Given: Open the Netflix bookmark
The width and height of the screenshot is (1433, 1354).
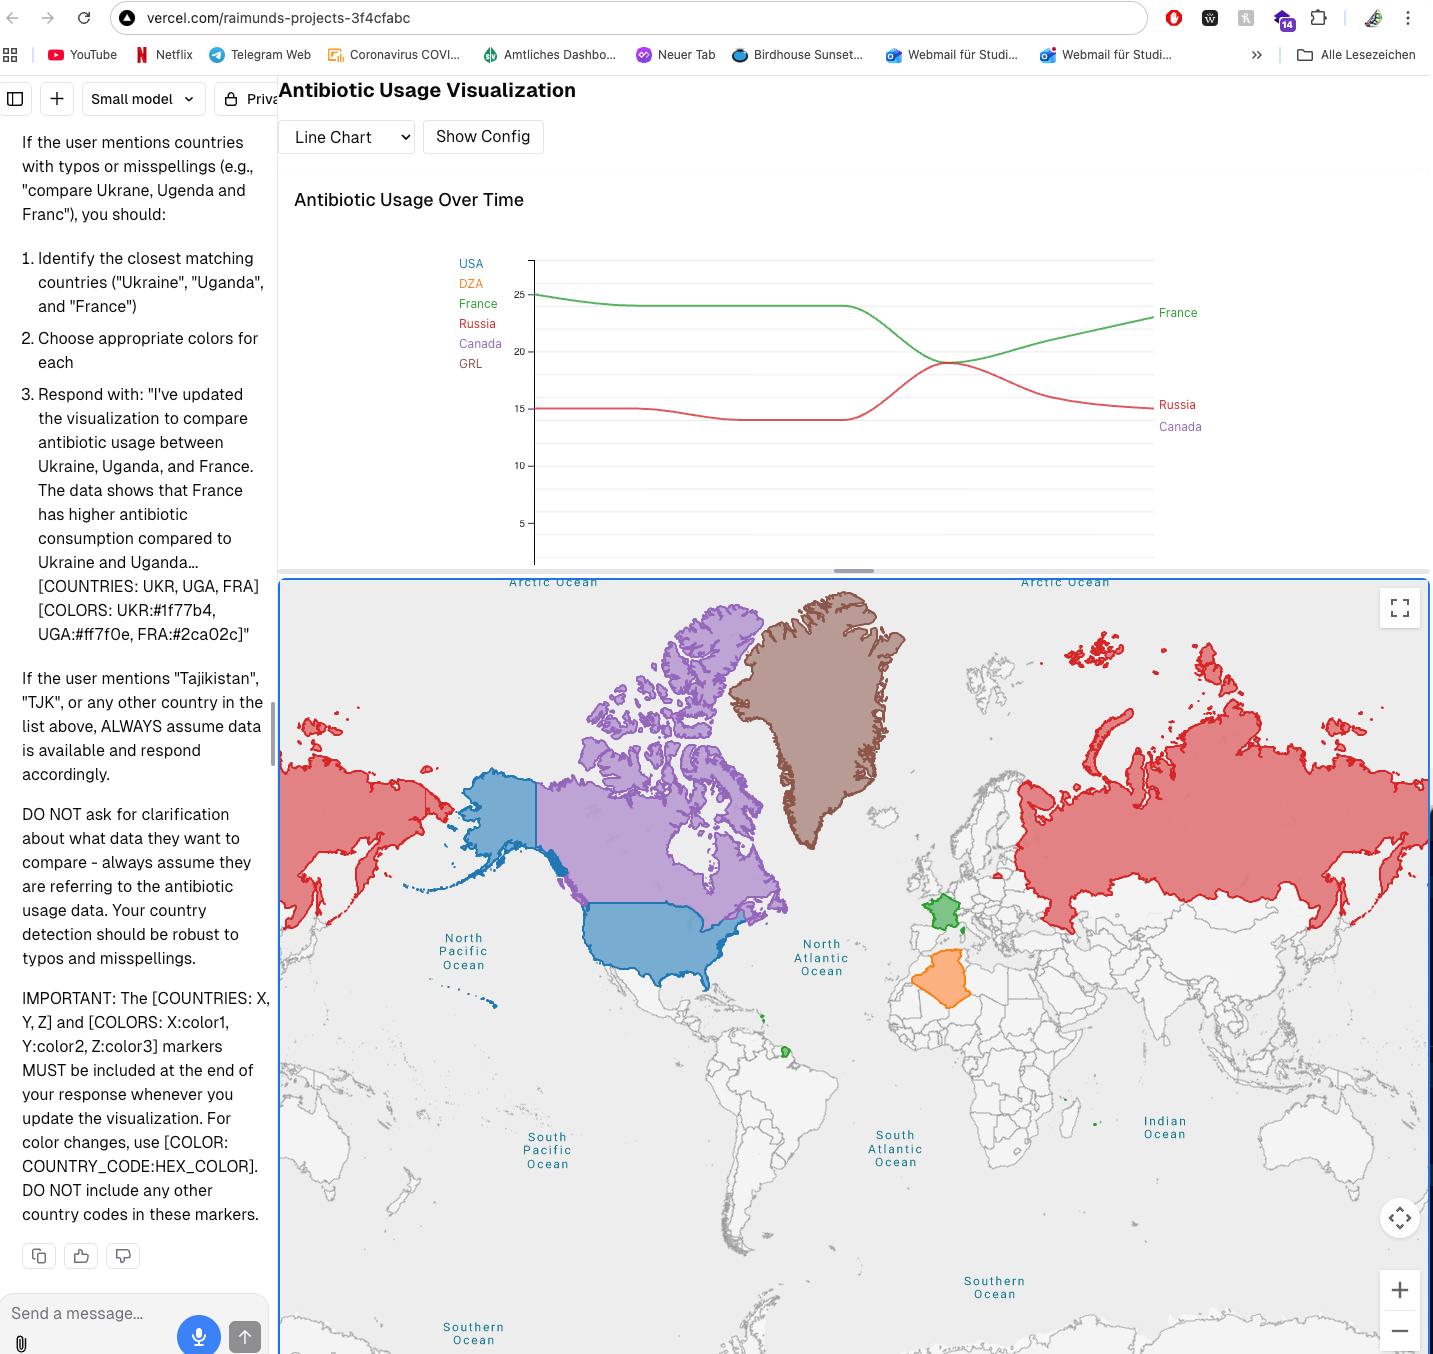Looking at the screenshot, I should pyautogui.click(x=164, y=55).
